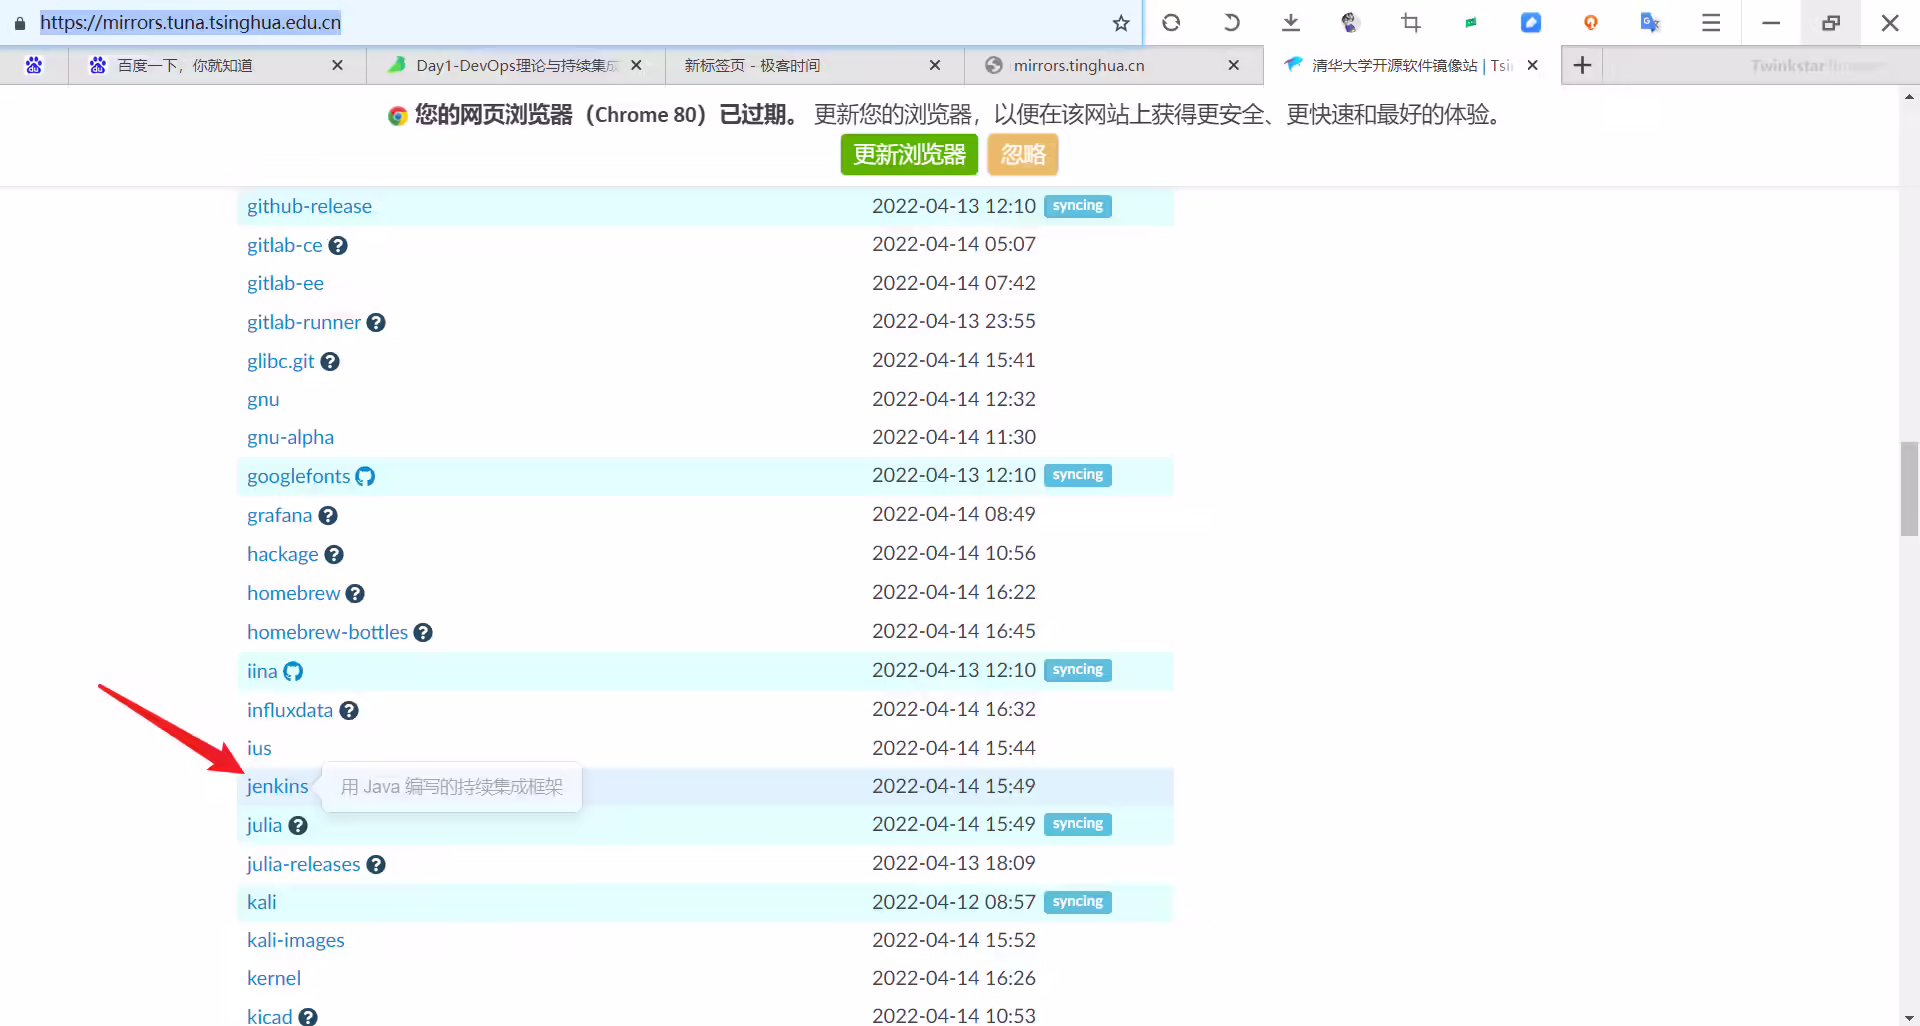The height and width of the screenshot is (1026, 1920).
Task: Click the curved undo arrow toolbar icon
Action: pyautogui.click(x=1231, y=22)
